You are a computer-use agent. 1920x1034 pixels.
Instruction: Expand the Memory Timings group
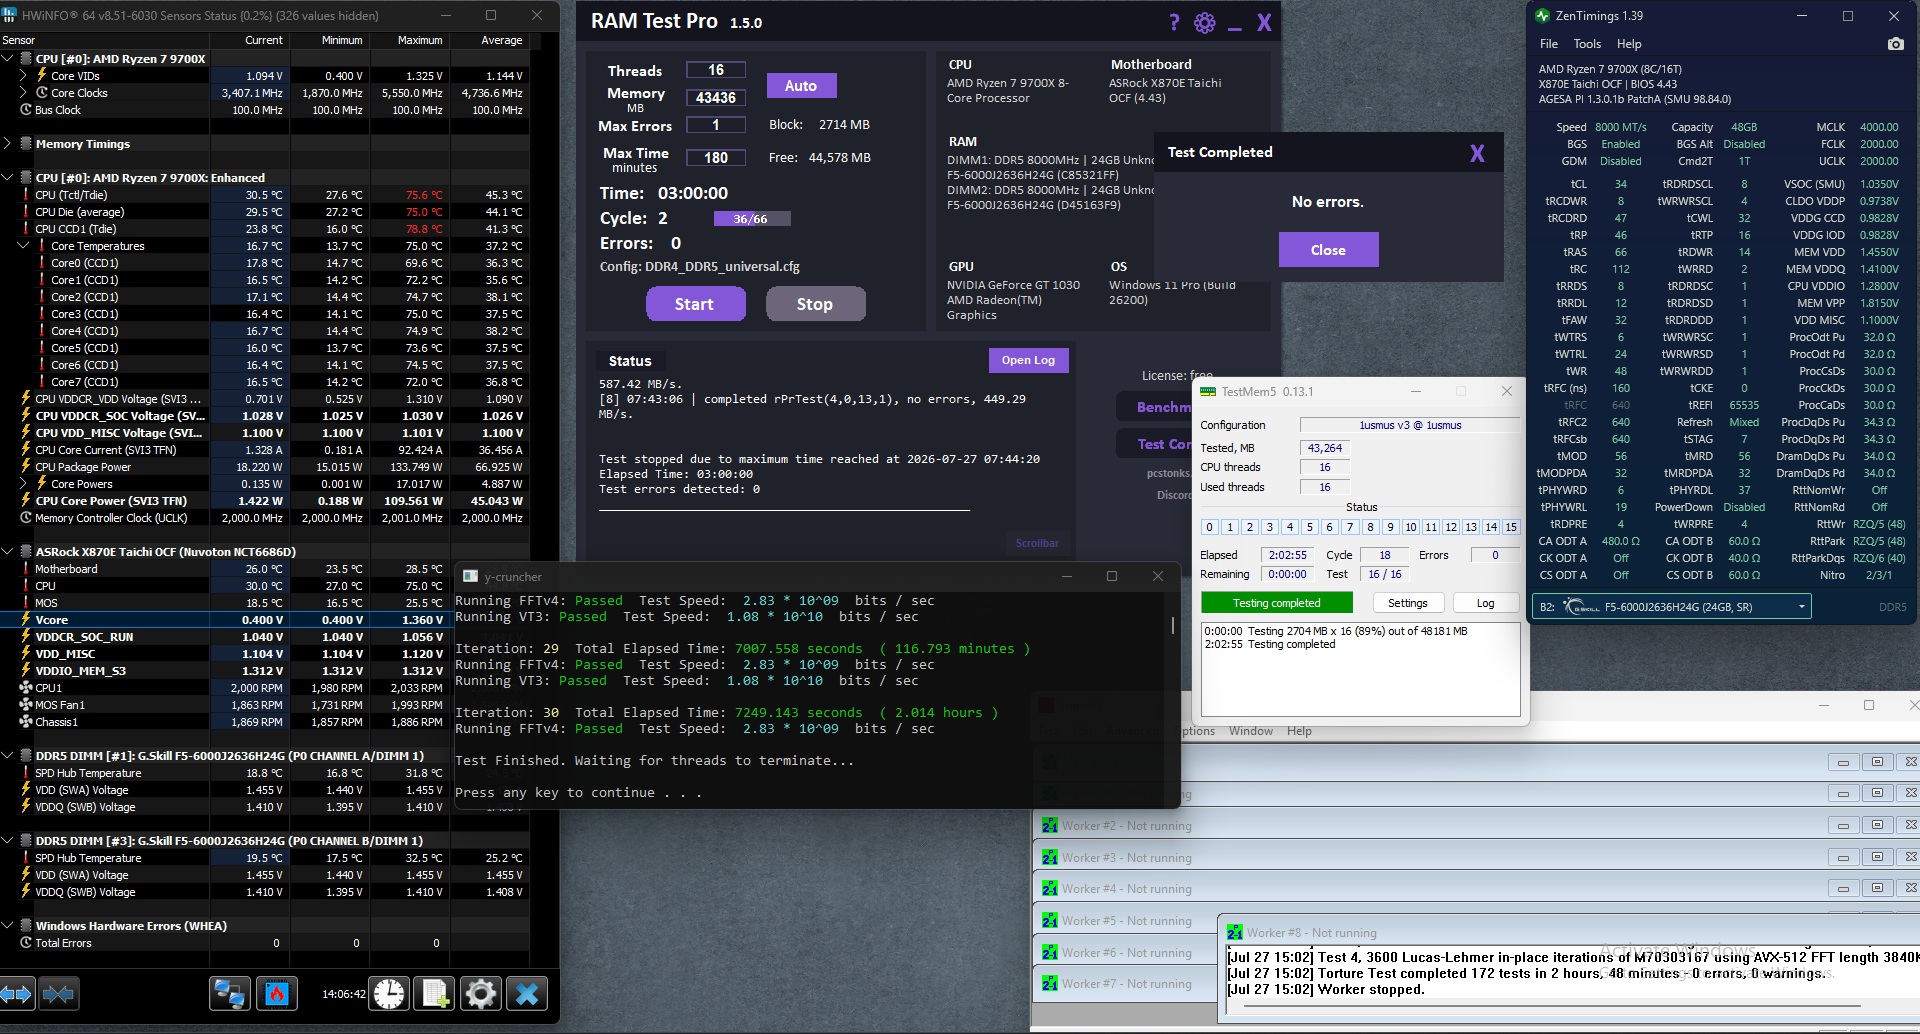(8, 144)
